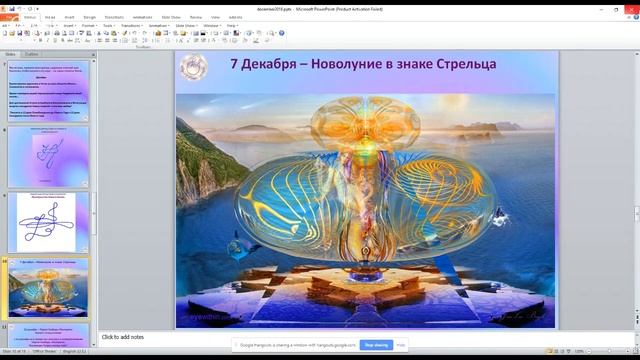Align text left
The width and height of the screenshot is (640, 360).
99,41
